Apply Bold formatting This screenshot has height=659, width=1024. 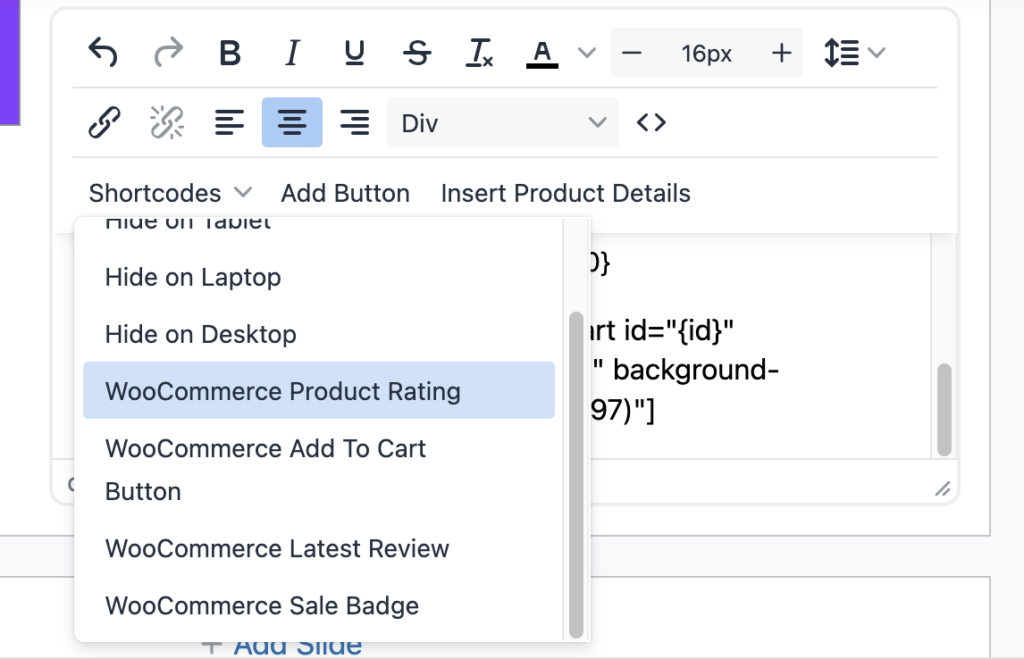point(229,53)
